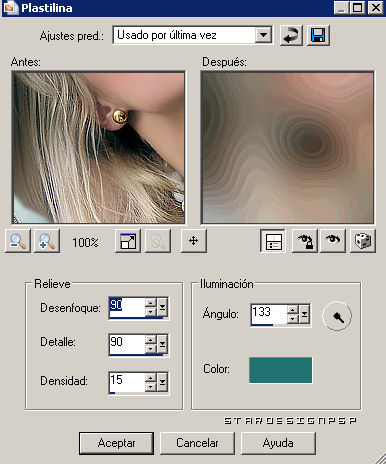Screen dimensions: 386x464
Task: Click the zoom out magnifier icon
Action: [x=18, y=241]
